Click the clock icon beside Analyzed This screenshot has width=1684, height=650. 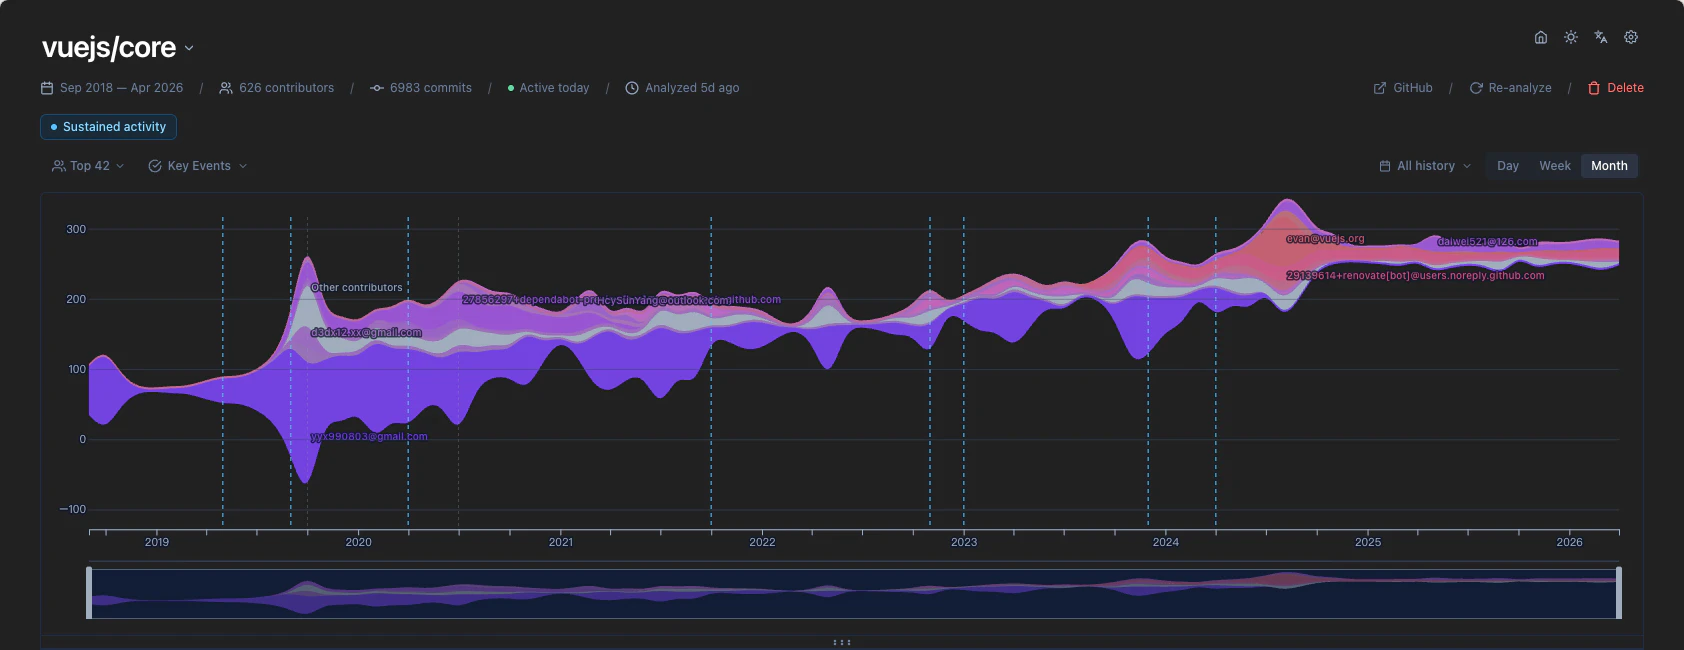(632, 88)
